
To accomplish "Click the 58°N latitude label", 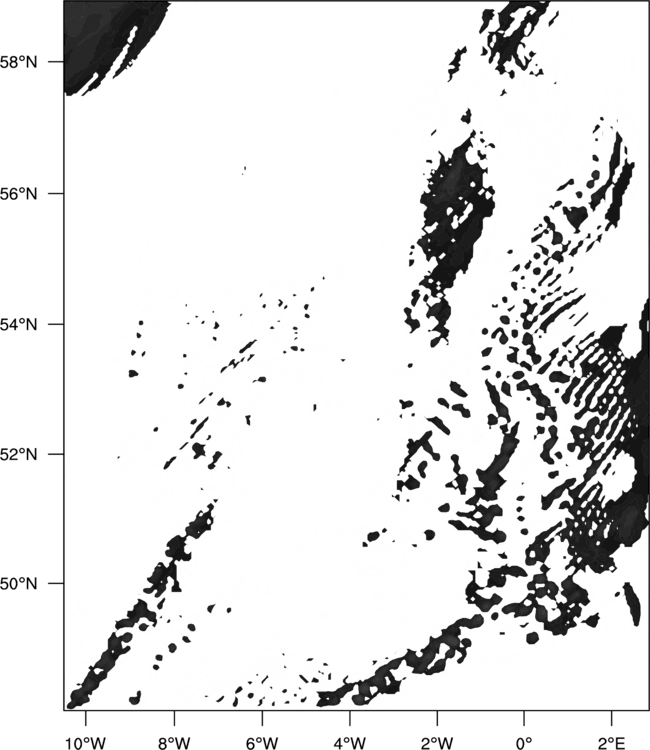I will 19,62.
